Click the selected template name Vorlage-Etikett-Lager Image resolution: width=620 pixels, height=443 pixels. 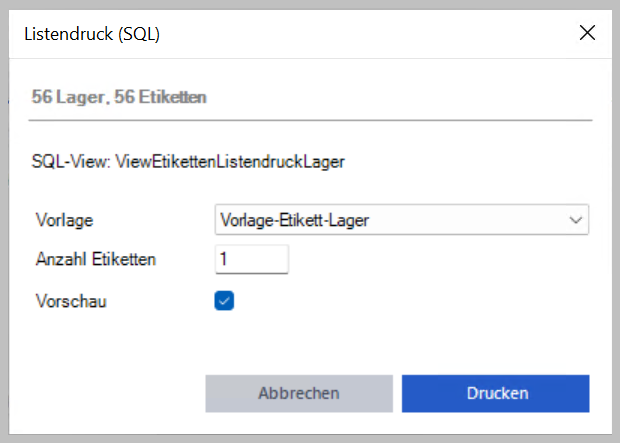pyautogui.click(x=295, y=220)
